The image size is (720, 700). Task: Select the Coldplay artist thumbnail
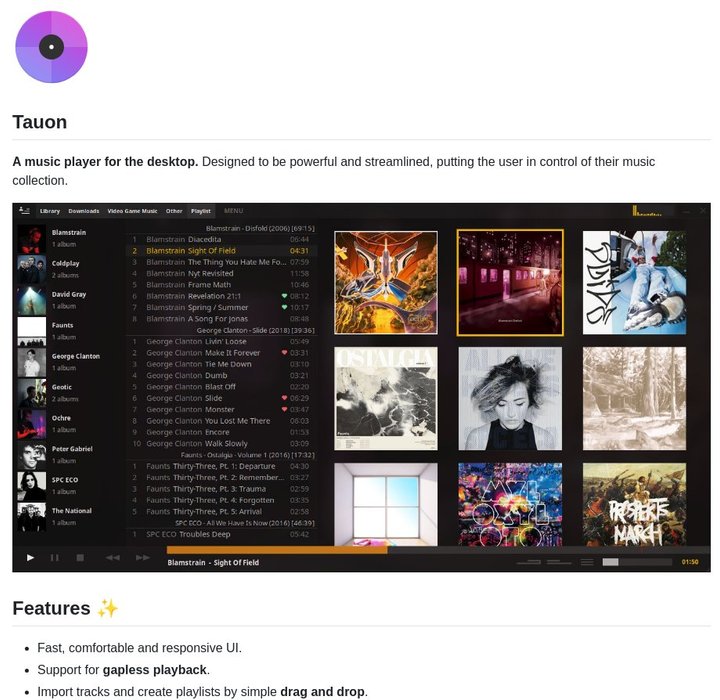(32, 269)
